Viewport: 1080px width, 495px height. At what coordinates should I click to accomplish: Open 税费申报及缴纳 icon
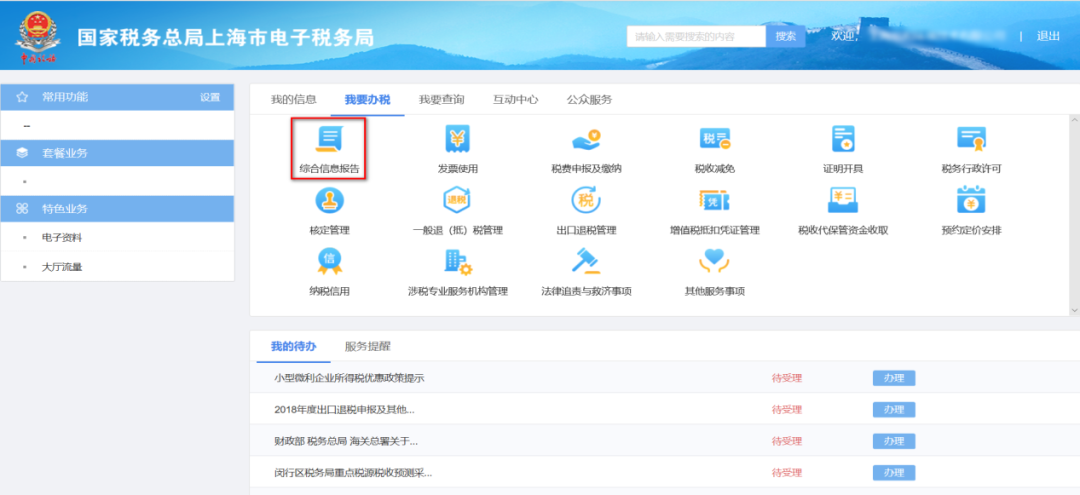[586, 140]
